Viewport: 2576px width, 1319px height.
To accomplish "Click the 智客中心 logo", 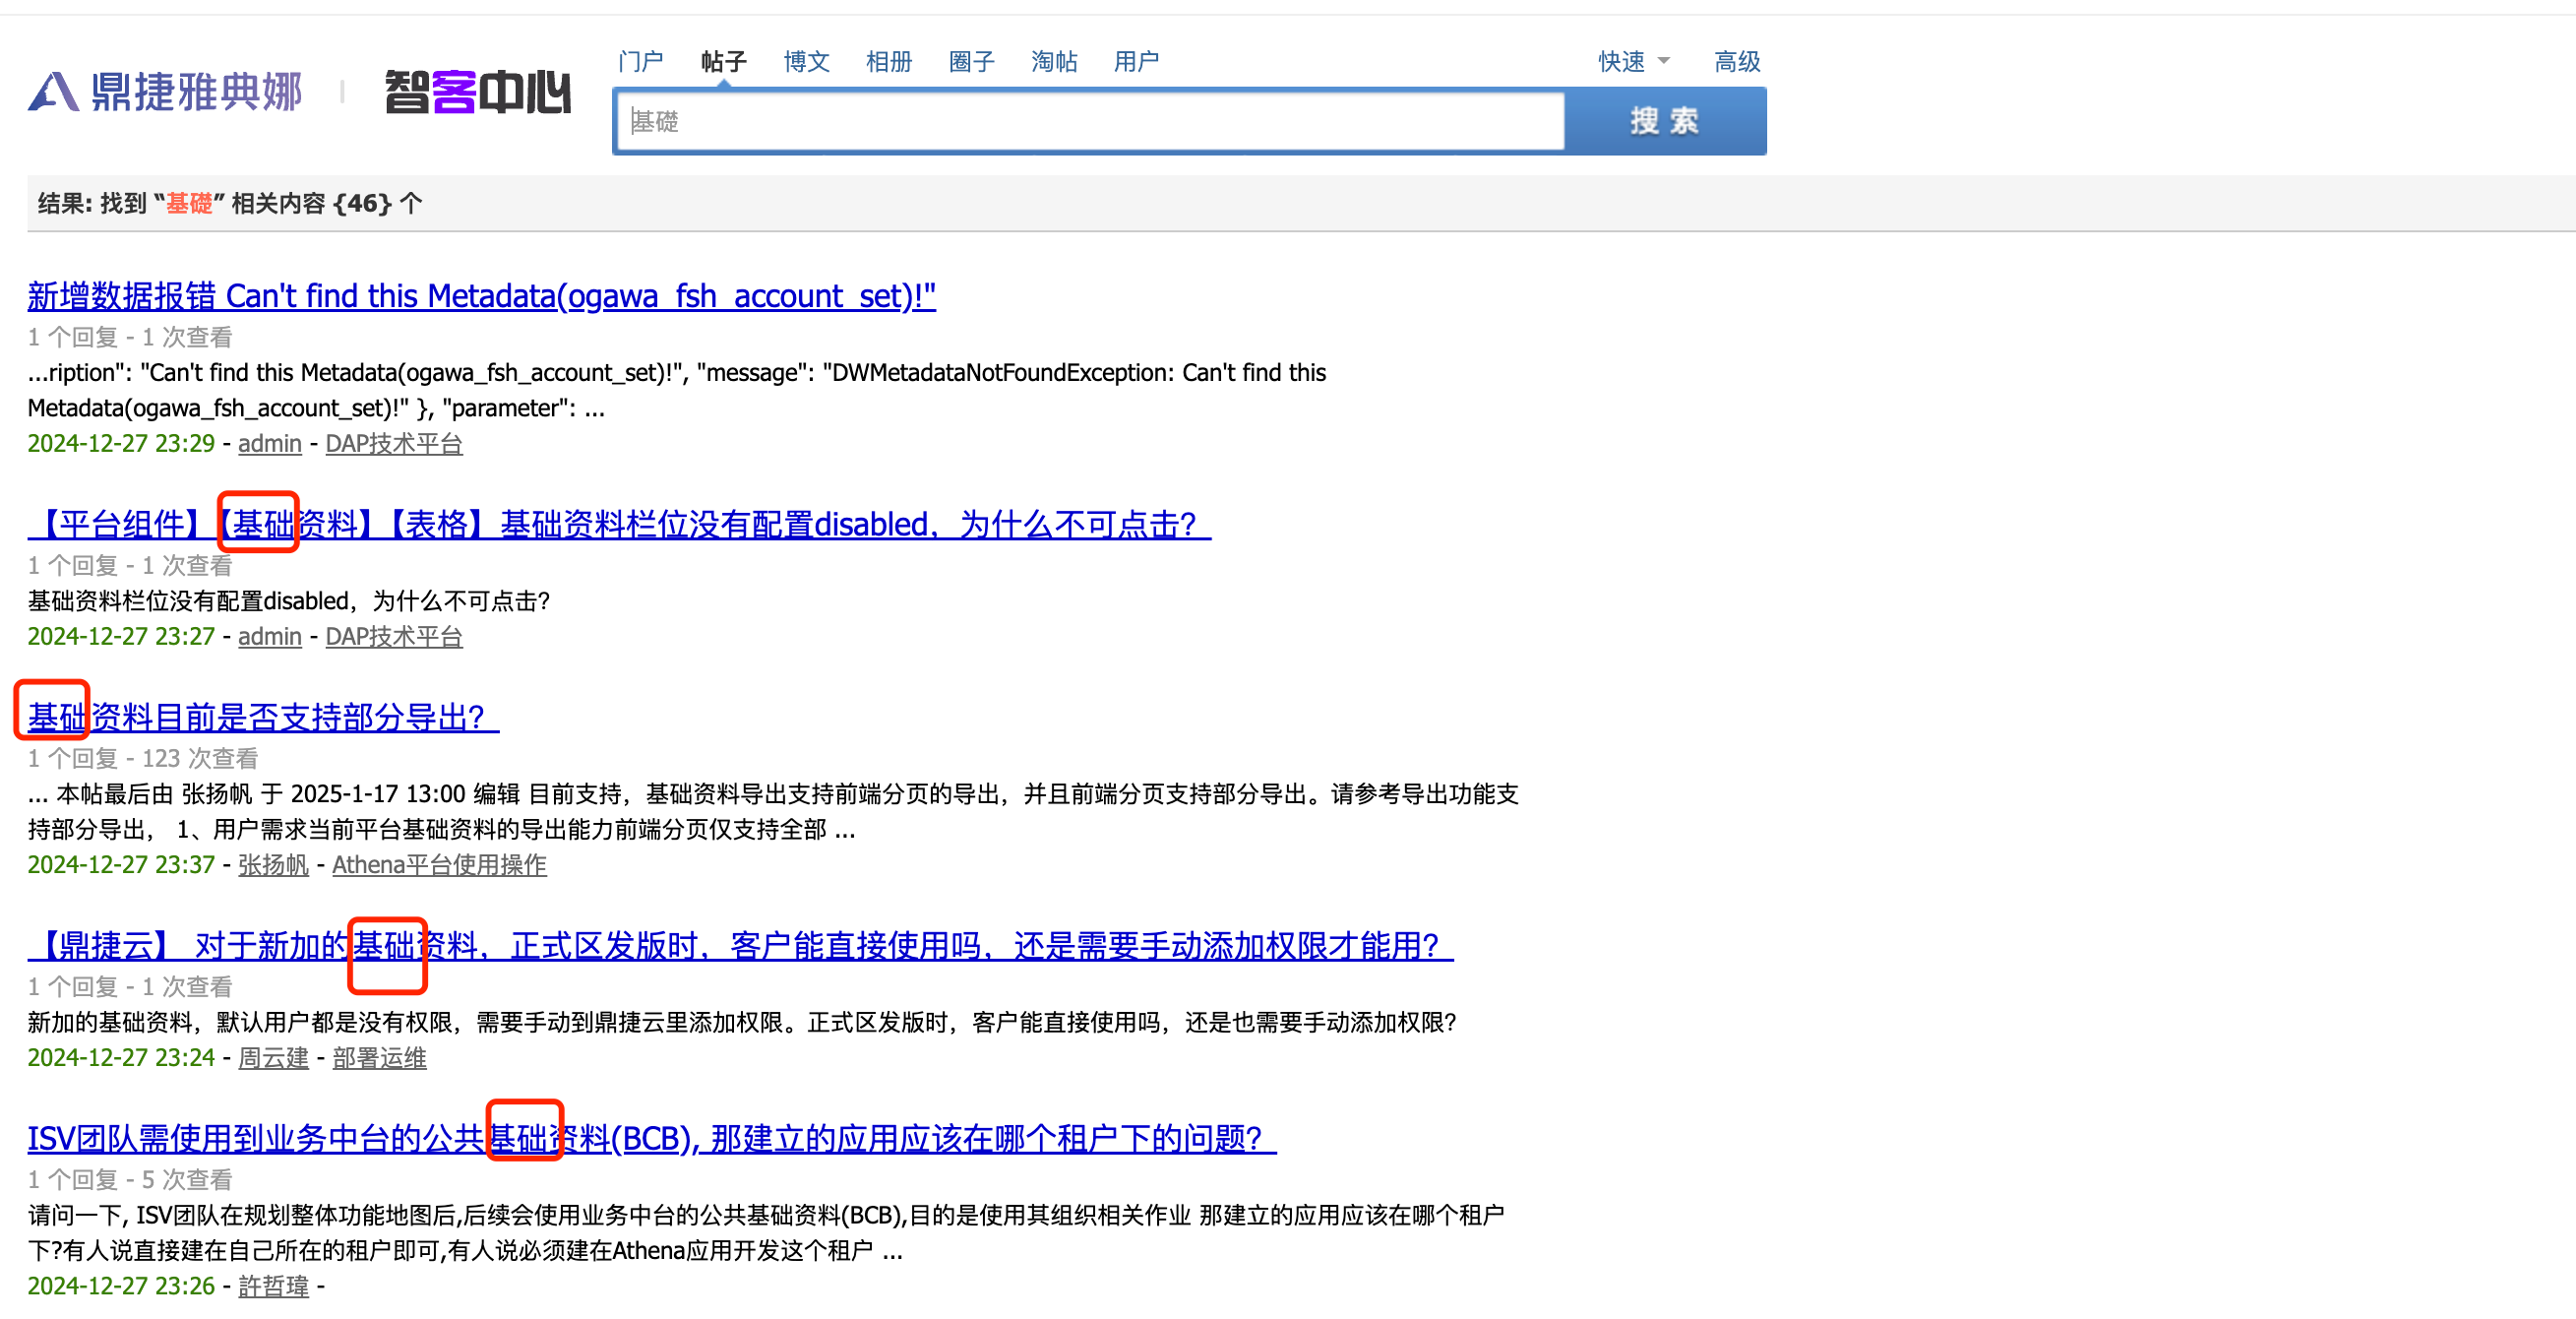I will pos(477,92).
